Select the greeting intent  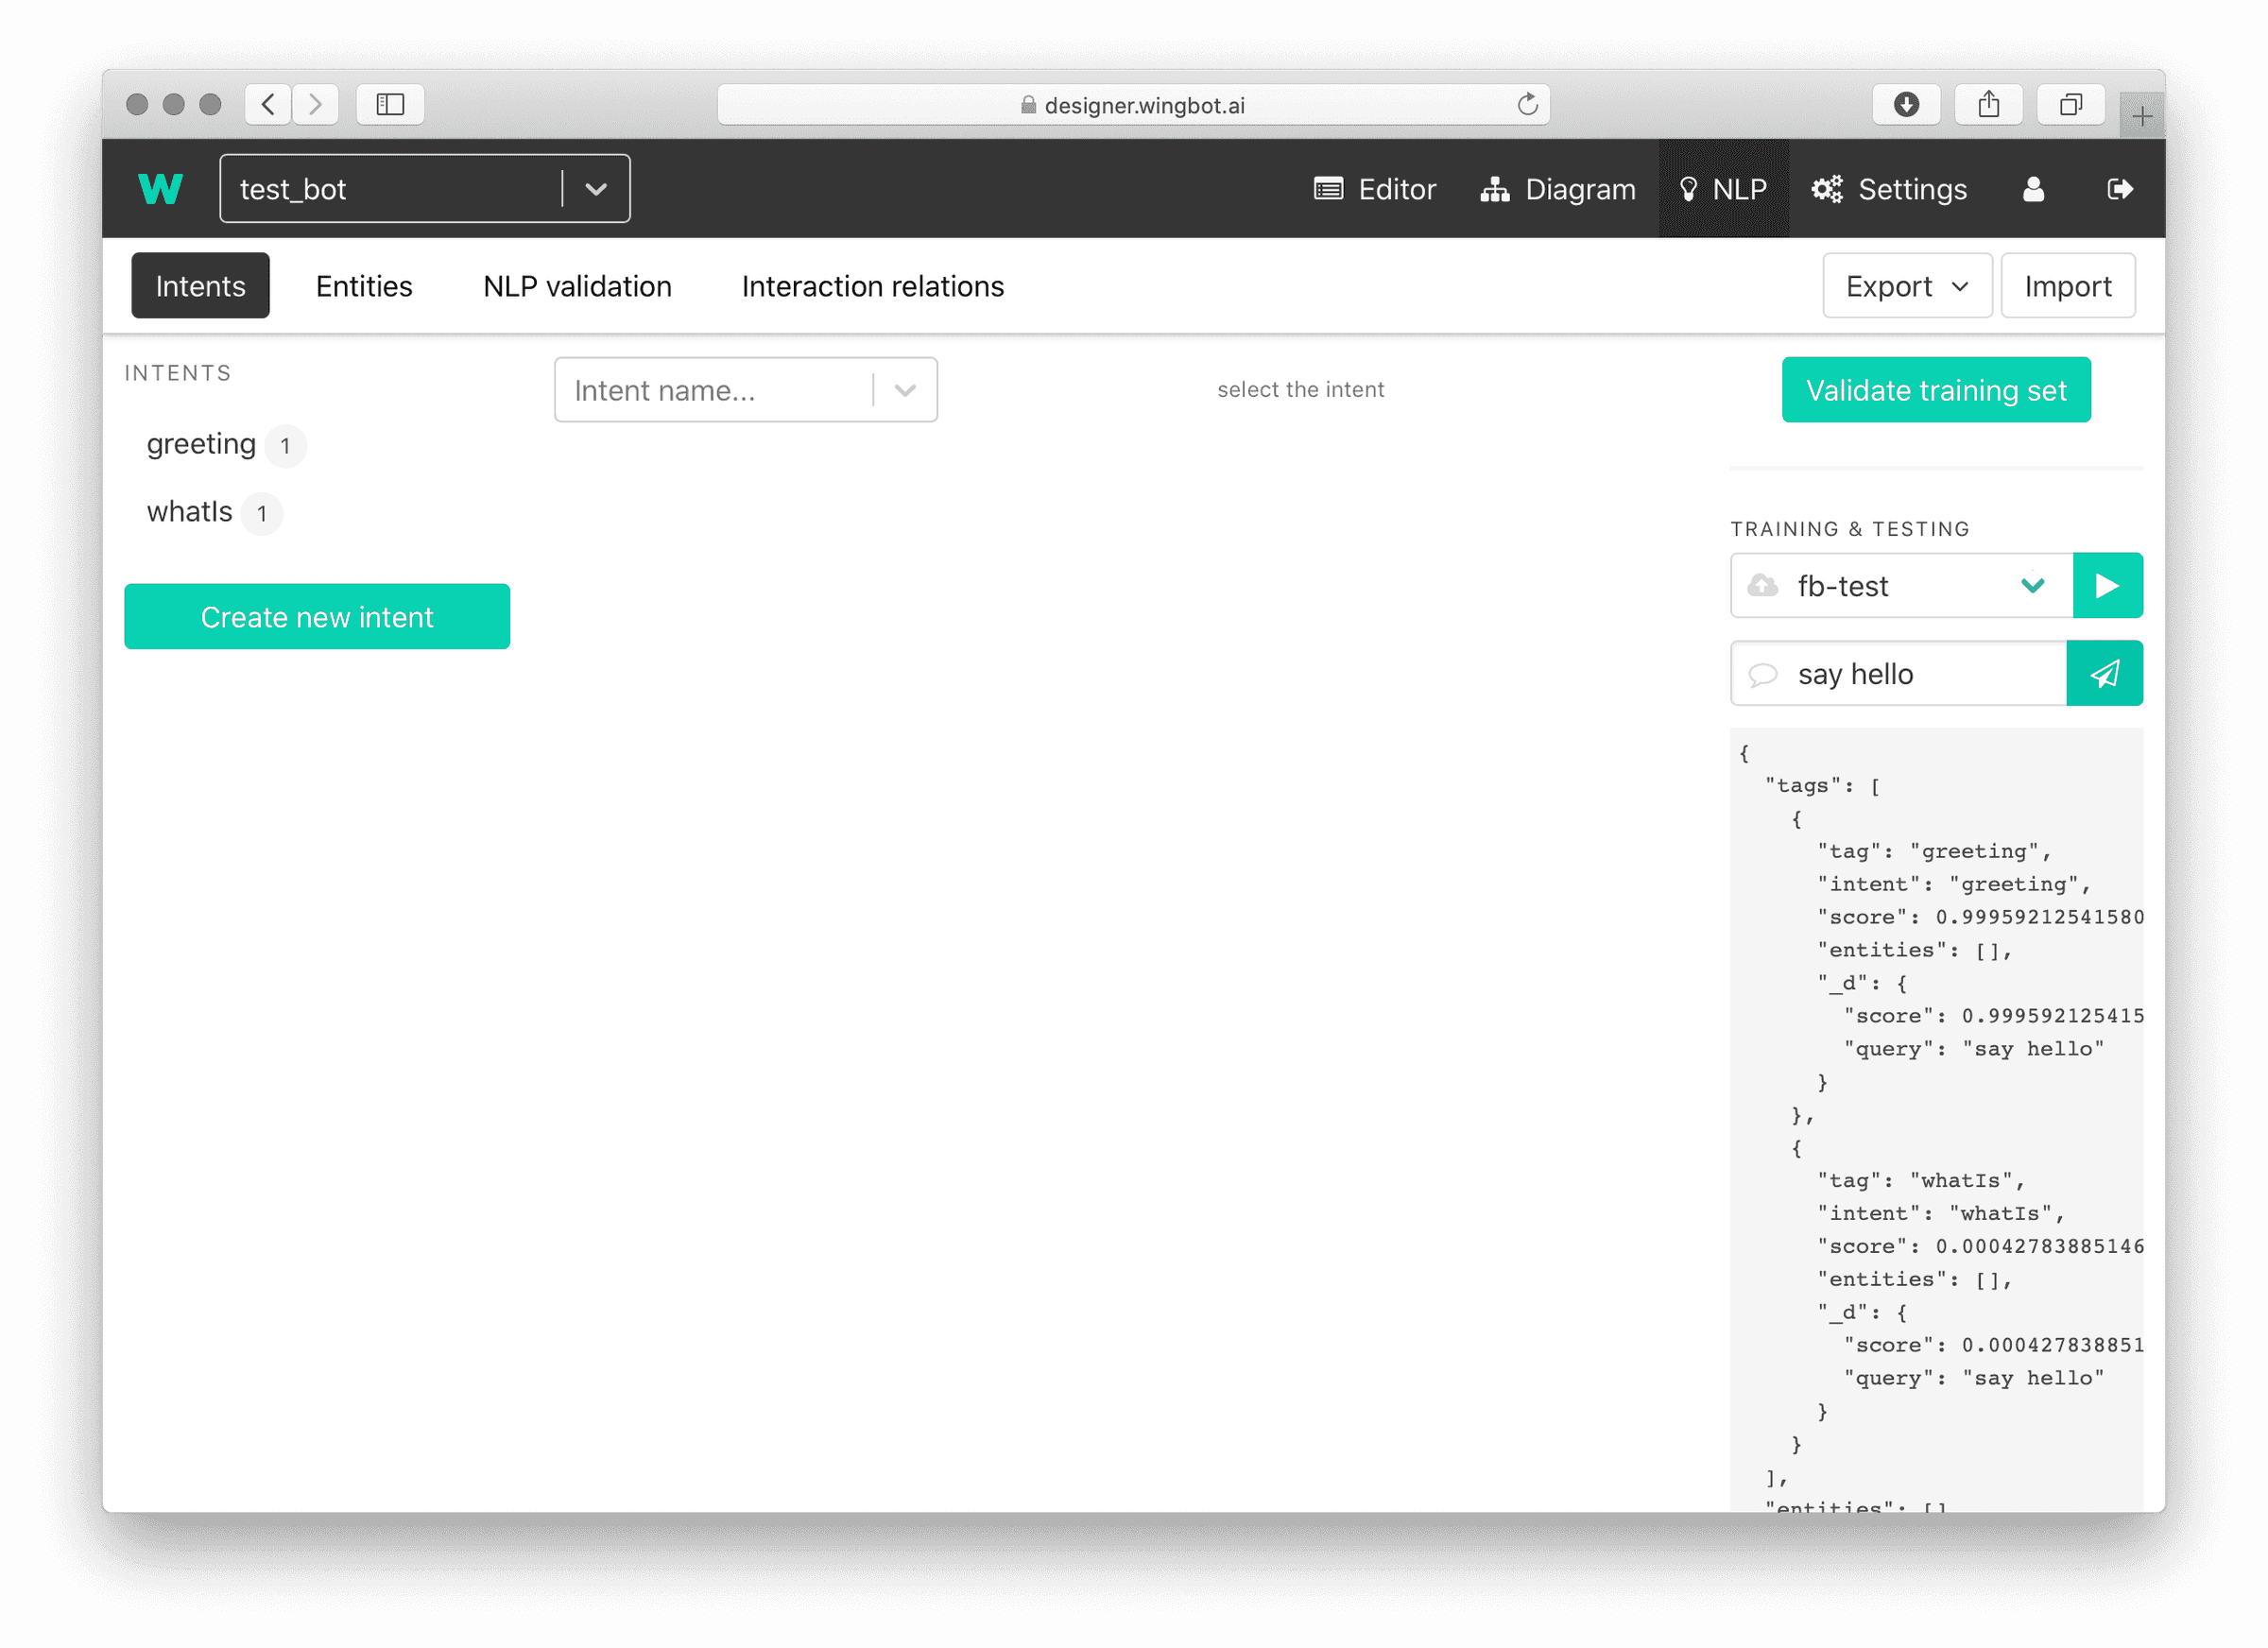[201, 444]
